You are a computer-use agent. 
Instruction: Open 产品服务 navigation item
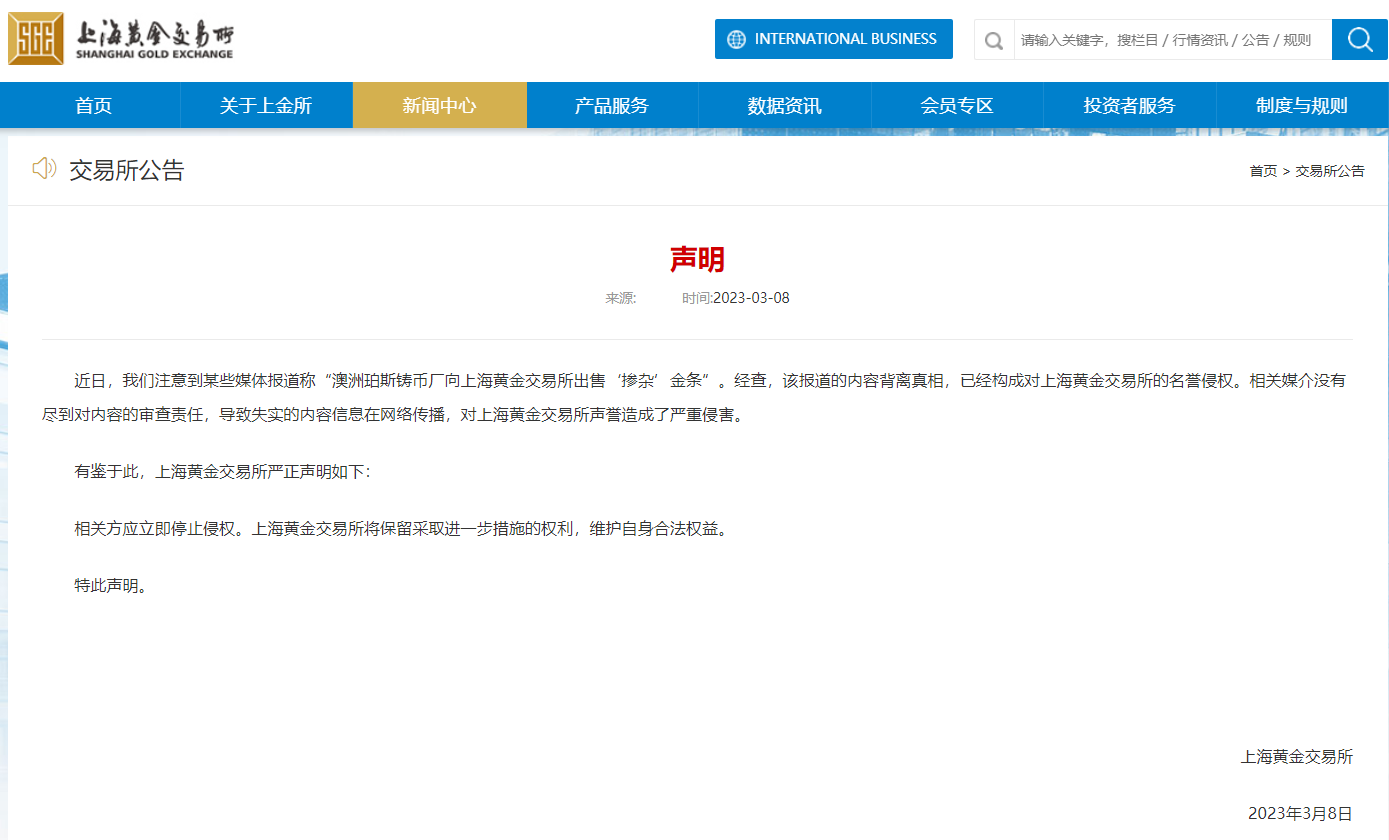(x=612, y=105)
